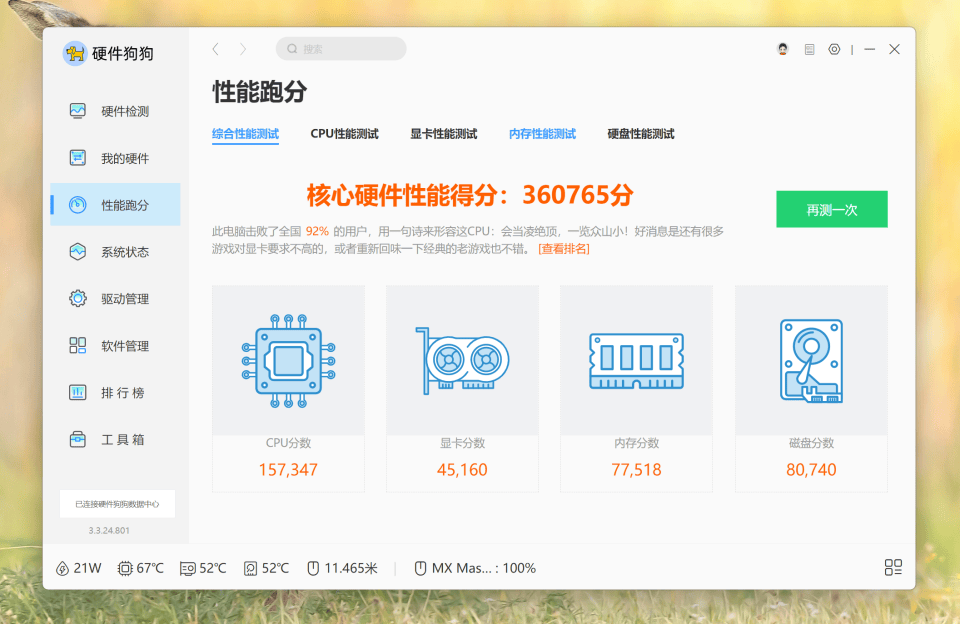The image size is (960, 624).
Task: Open the 显卡性能测试 tab
Action: (444, 133)
